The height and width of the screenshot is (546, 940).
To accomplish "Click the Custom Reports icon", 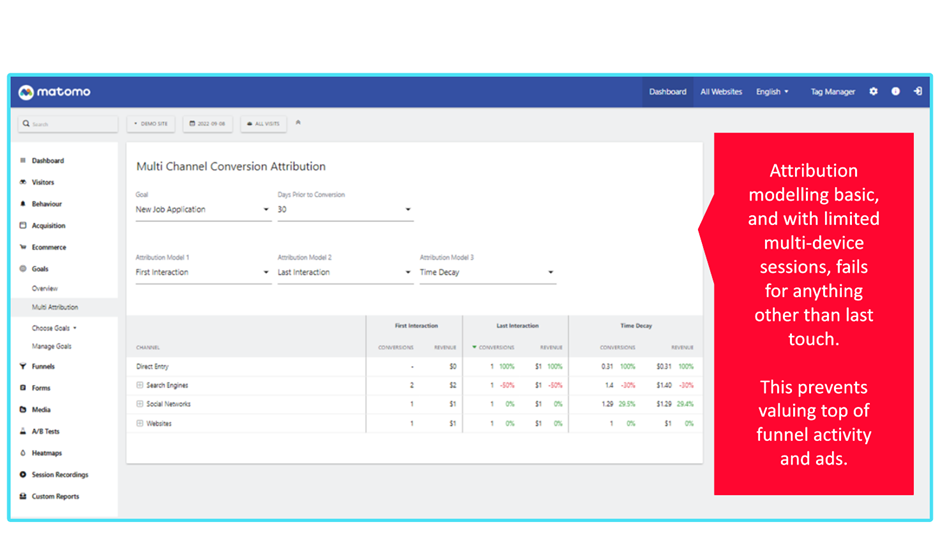I will [x=23, y=496].
